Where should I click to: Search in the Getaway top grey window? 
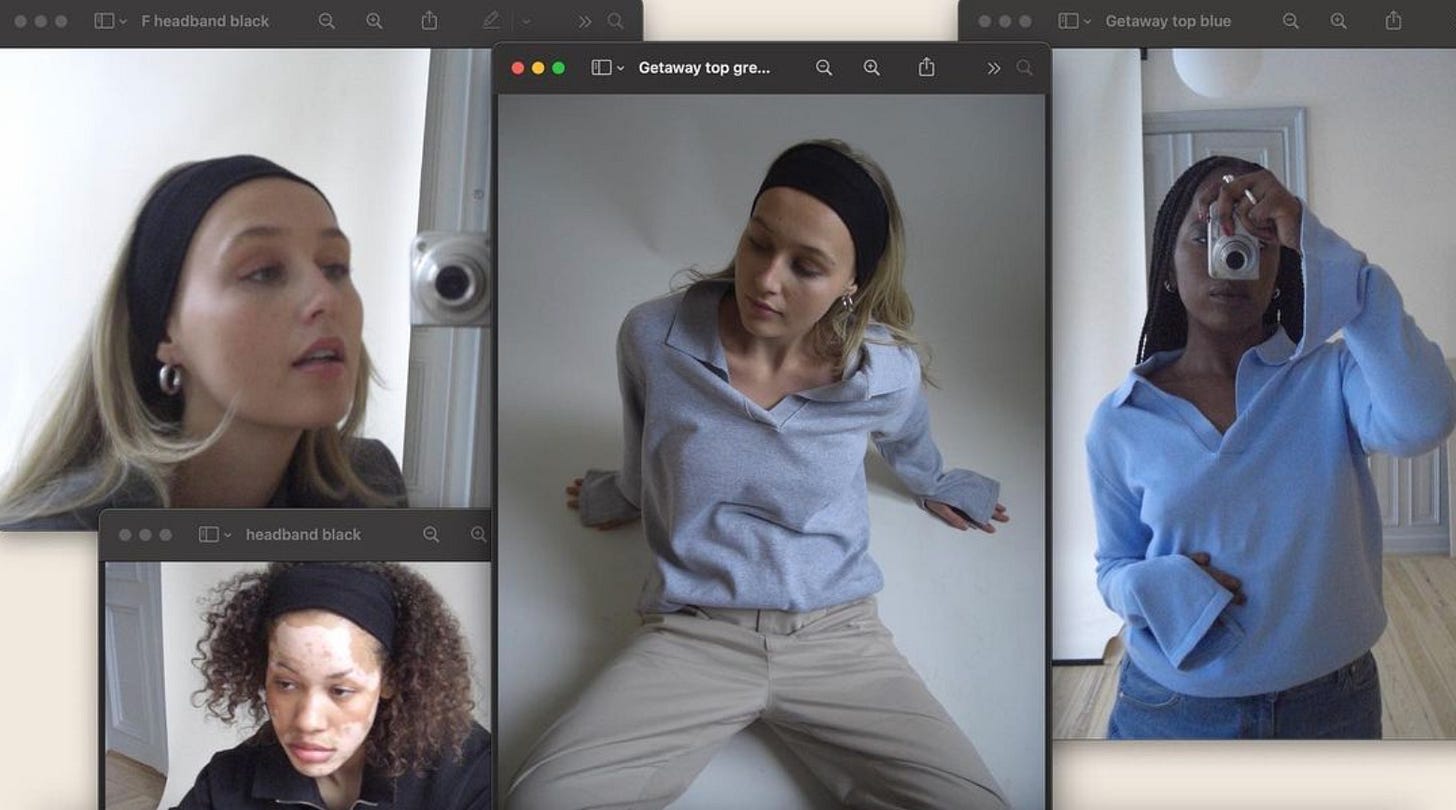[x=1024, y=68]
